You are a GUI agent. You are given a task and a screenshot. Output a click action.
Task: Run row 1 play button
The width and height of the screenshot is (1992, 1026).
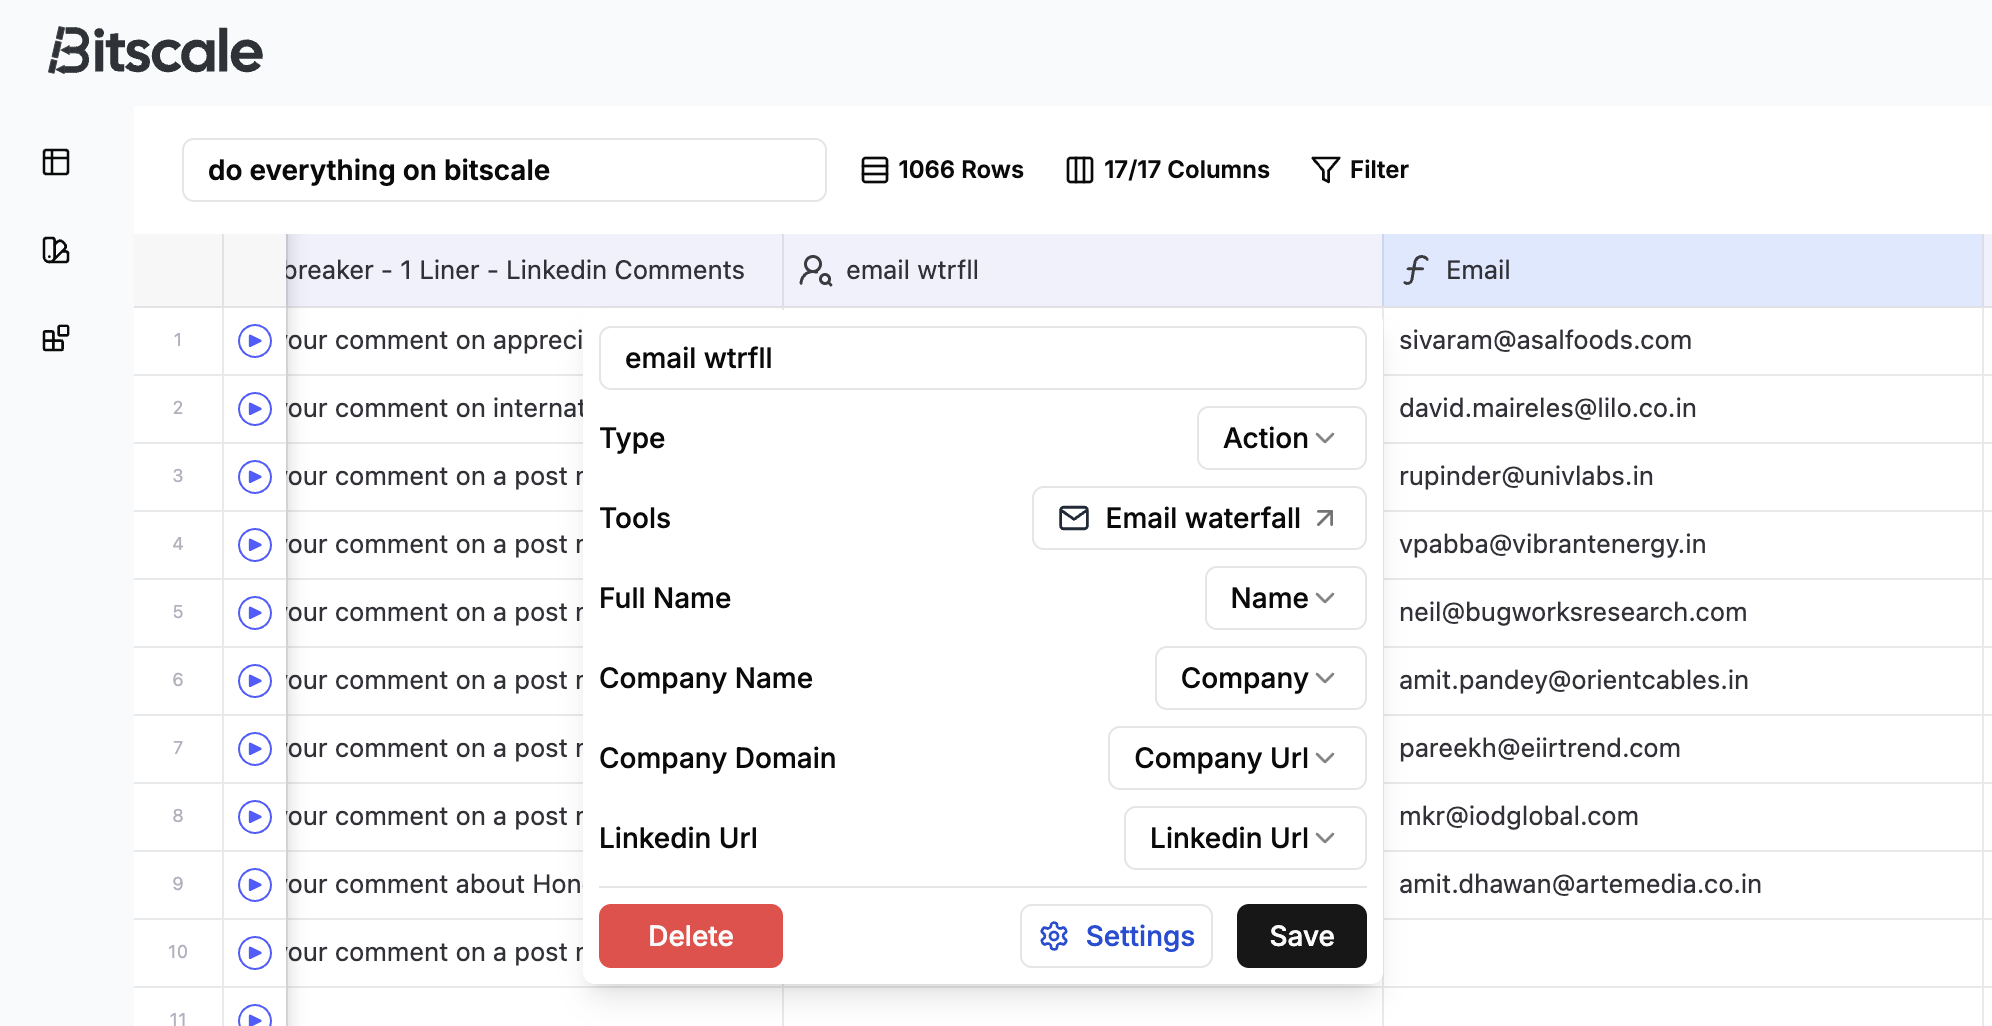pos(255,341)
